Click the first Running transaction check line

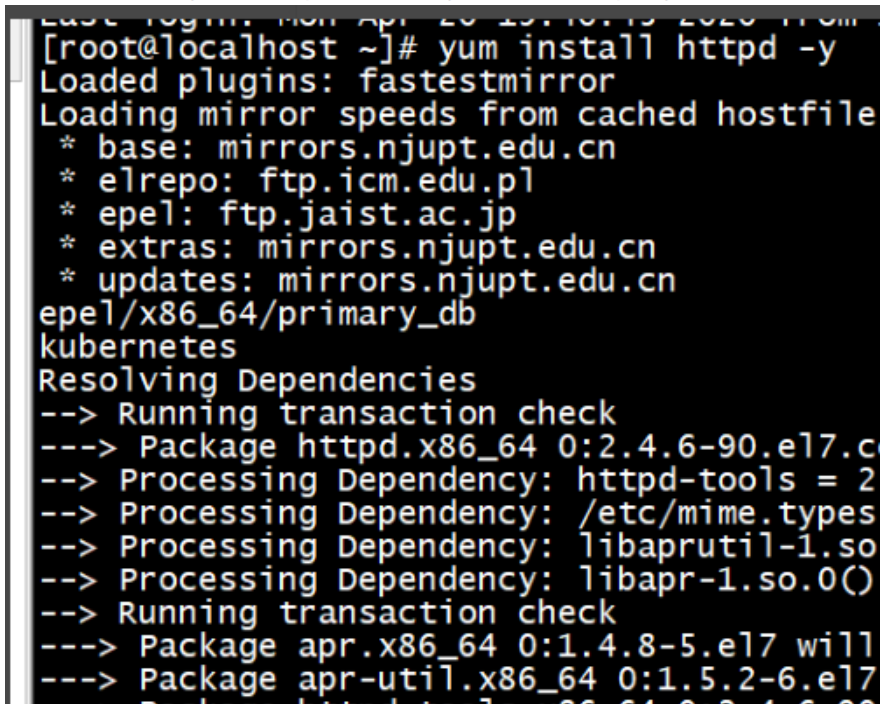click(x=327, y=414)
